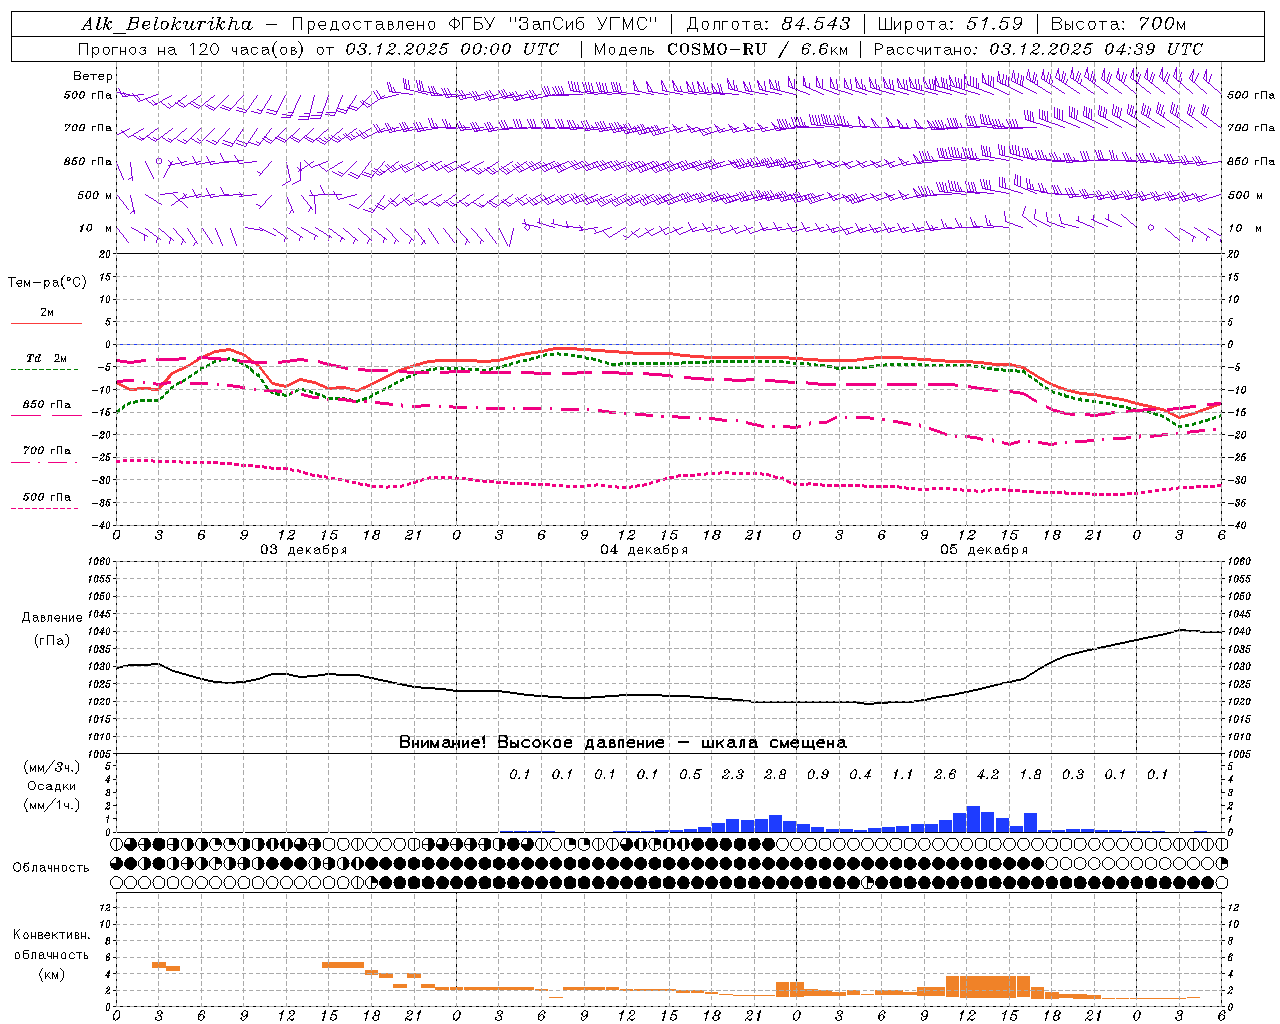This screenshot has width=1280, height=1024.
Task: Select the provider text ФГБУ "ЗапСиб УГМС"
Action: pyautogui.click(x=551, y=24)
